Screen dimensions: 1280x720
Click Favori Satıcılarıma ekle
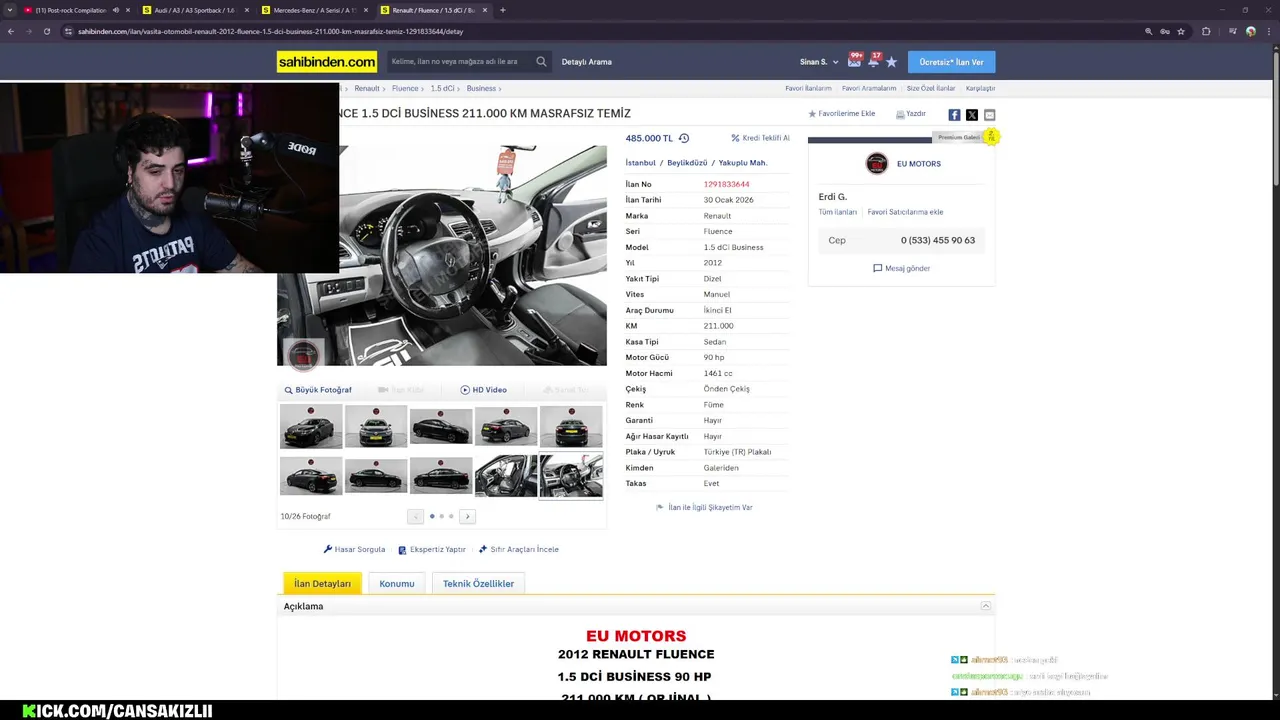(905, 212)
